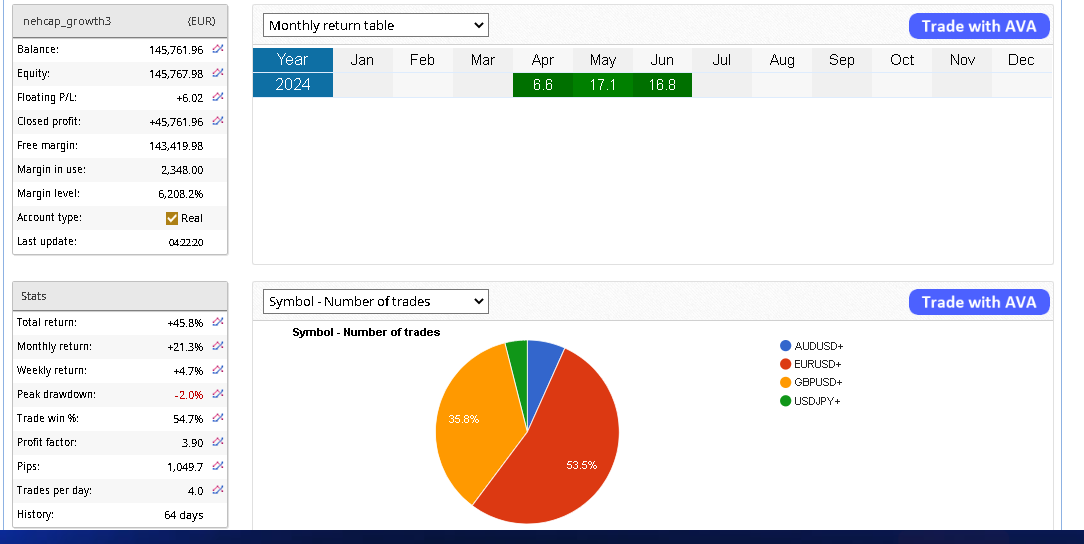Viewport: 1084px width, 544px height.
Task: Click the chart icon next to Closed profit
Action: [218, 121]
